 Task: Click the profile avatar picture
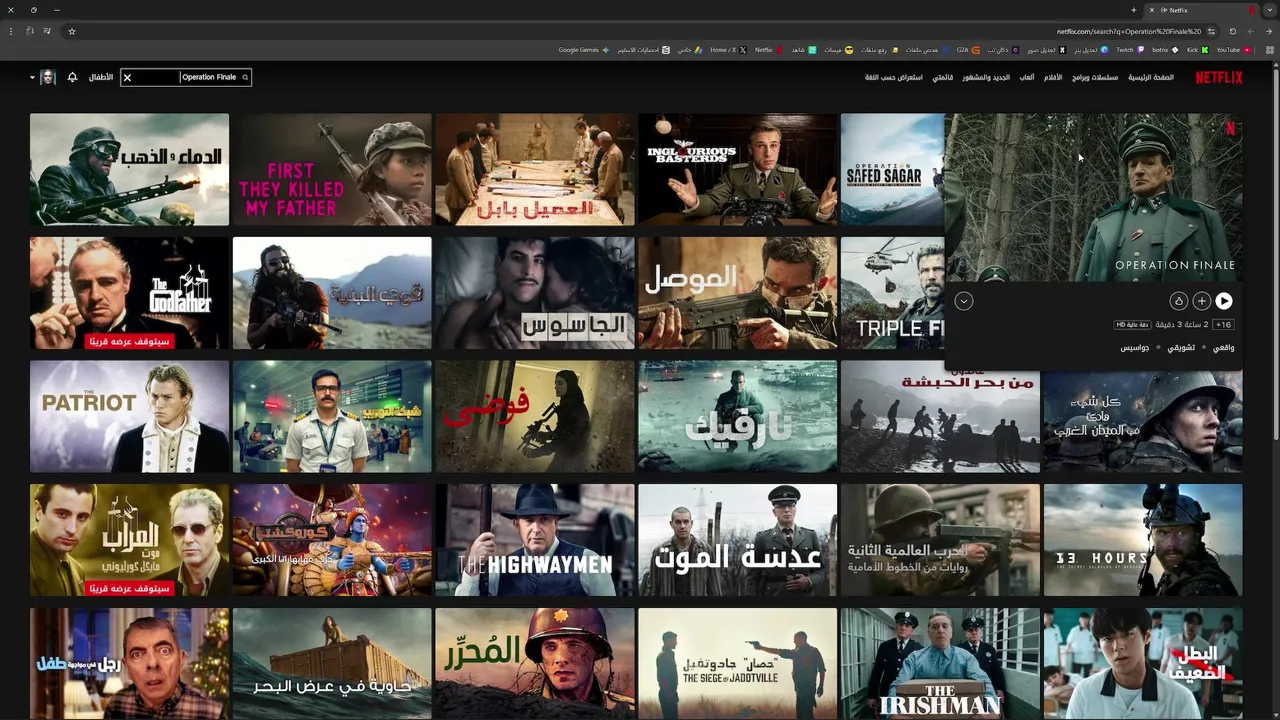[x=47, y=77]
